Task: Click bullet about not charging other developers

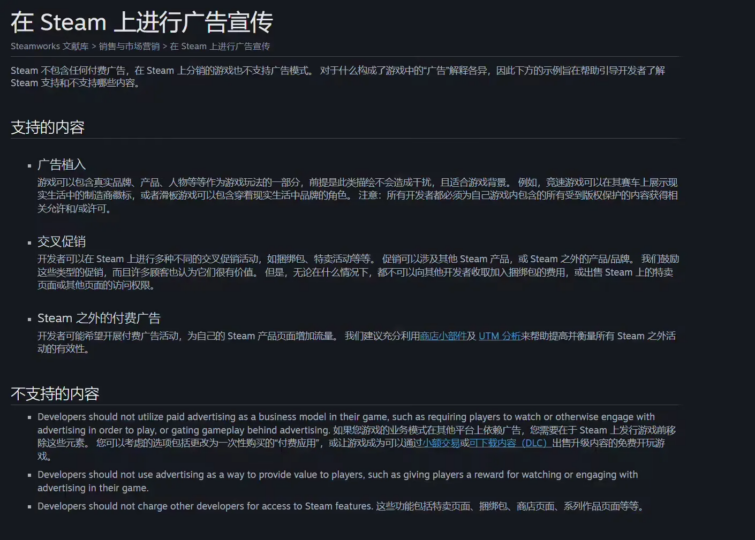Action: coord(340,506)
